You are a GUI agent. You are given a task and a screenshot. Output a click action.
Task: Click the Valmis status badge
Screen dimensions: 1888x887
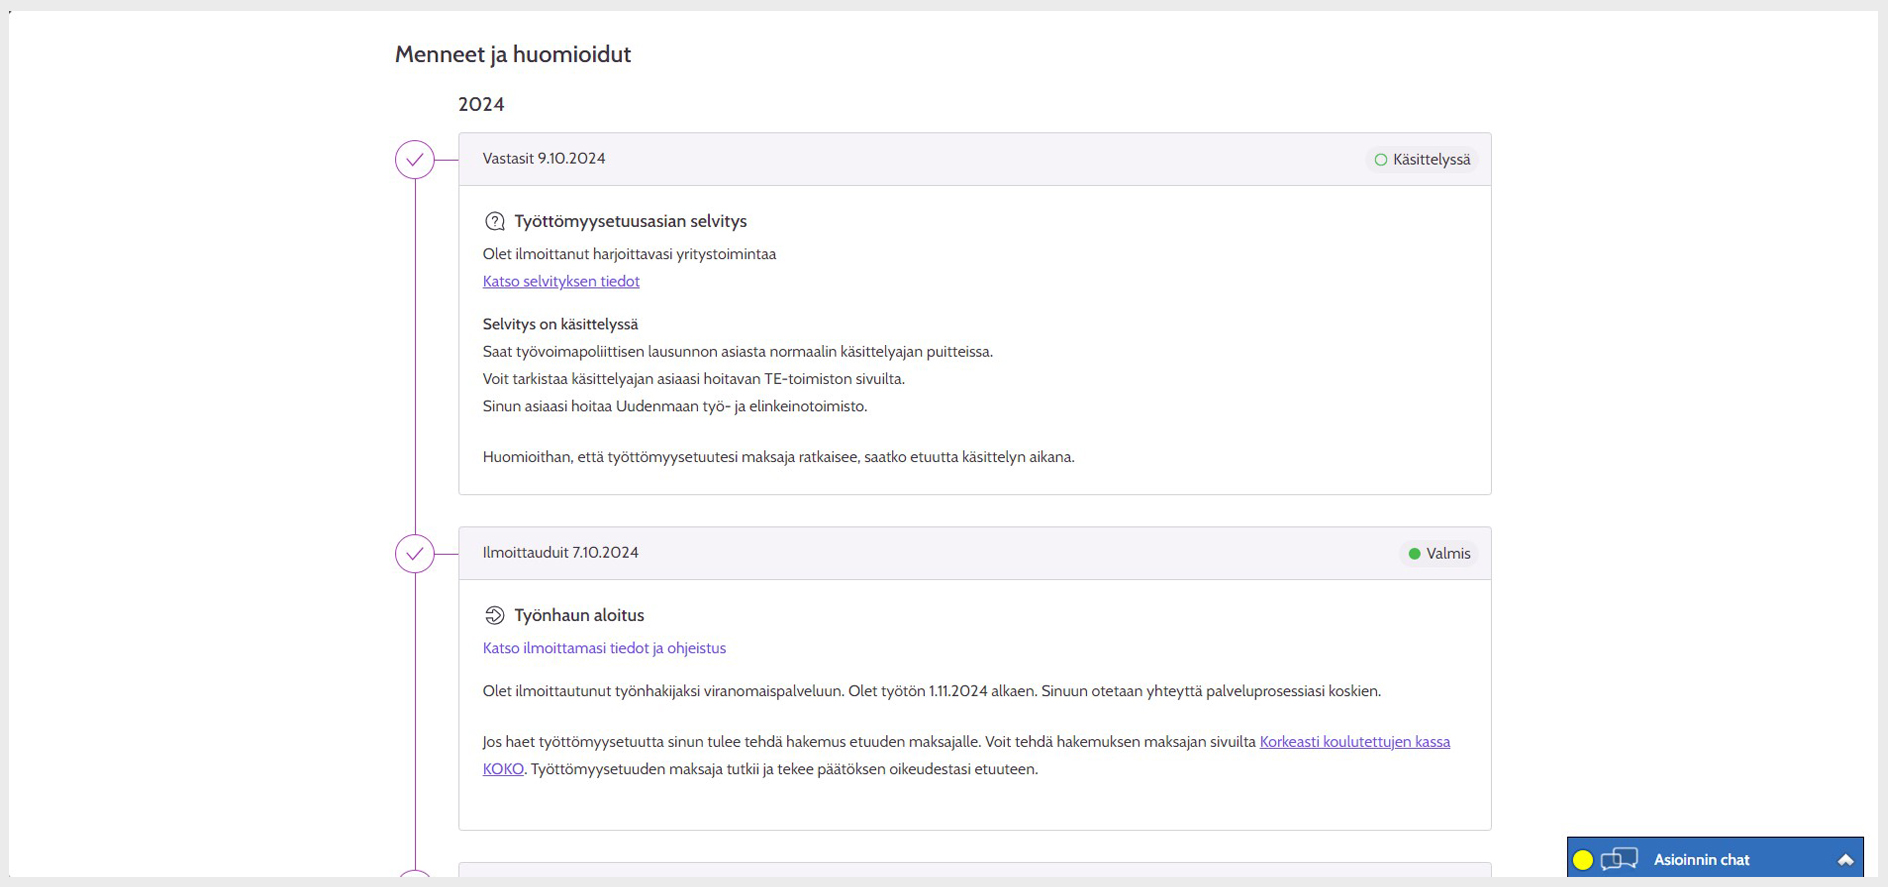tap(1439, 554)
